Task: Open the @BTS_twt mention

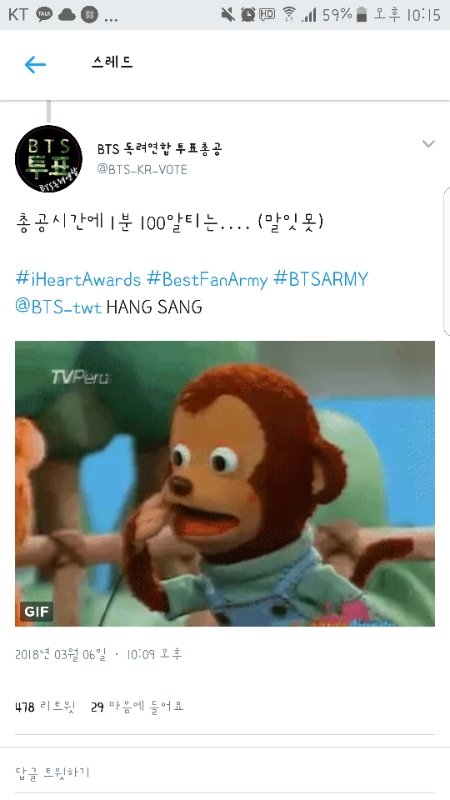Action: click(58, 307)
